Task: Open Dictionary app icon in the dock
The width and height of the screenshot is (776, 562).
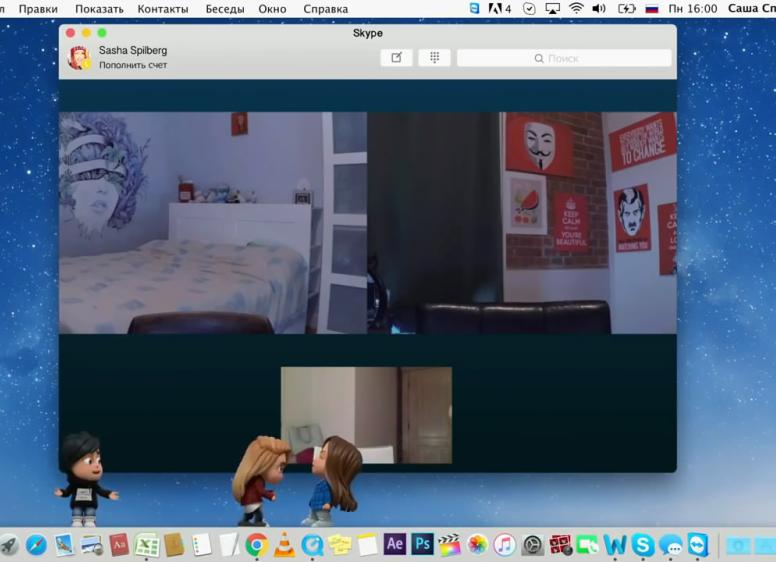Action: pos(119,545)
